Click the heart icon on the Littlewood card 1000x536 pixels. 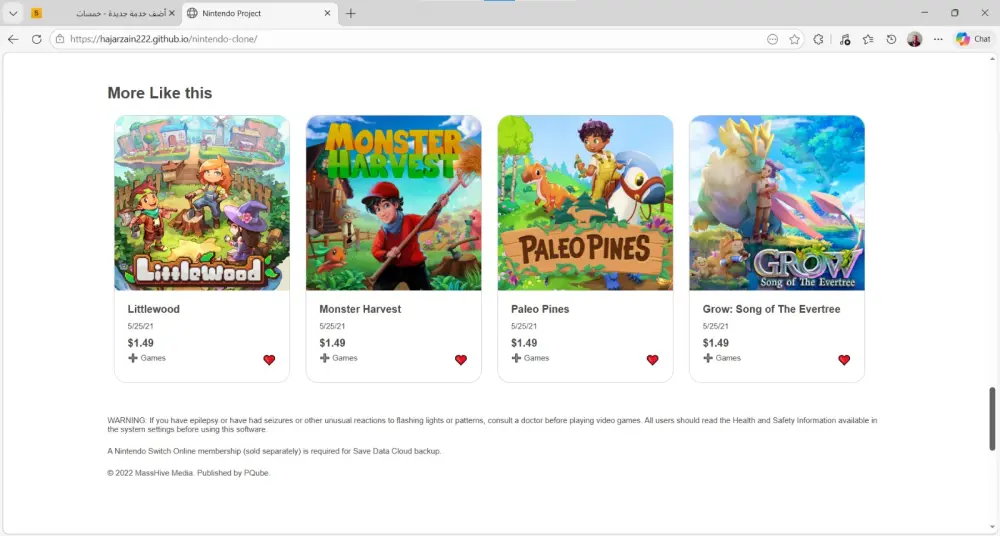tap(269, 360)
